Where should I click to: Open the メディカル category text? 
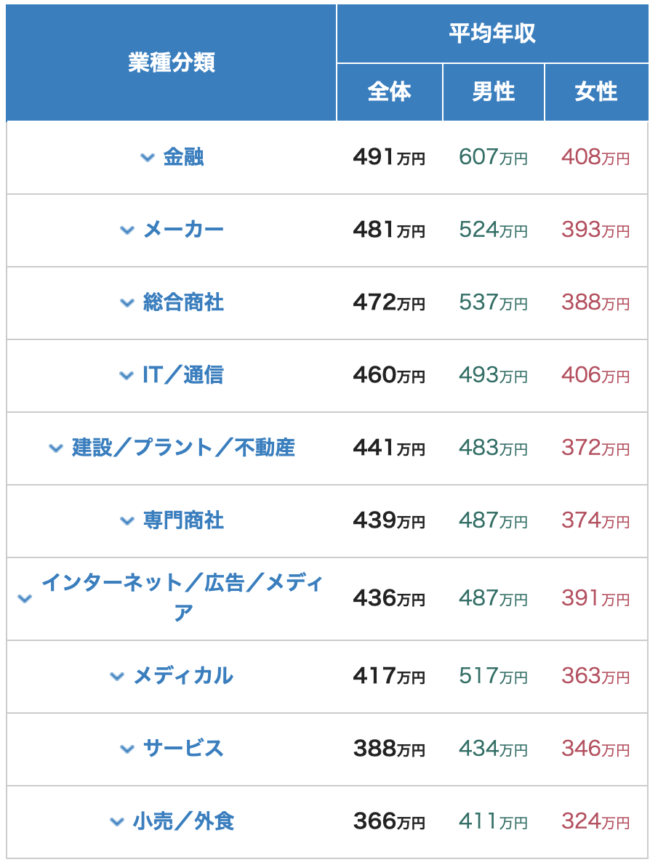pyautogui.click(x=183, y=676)
